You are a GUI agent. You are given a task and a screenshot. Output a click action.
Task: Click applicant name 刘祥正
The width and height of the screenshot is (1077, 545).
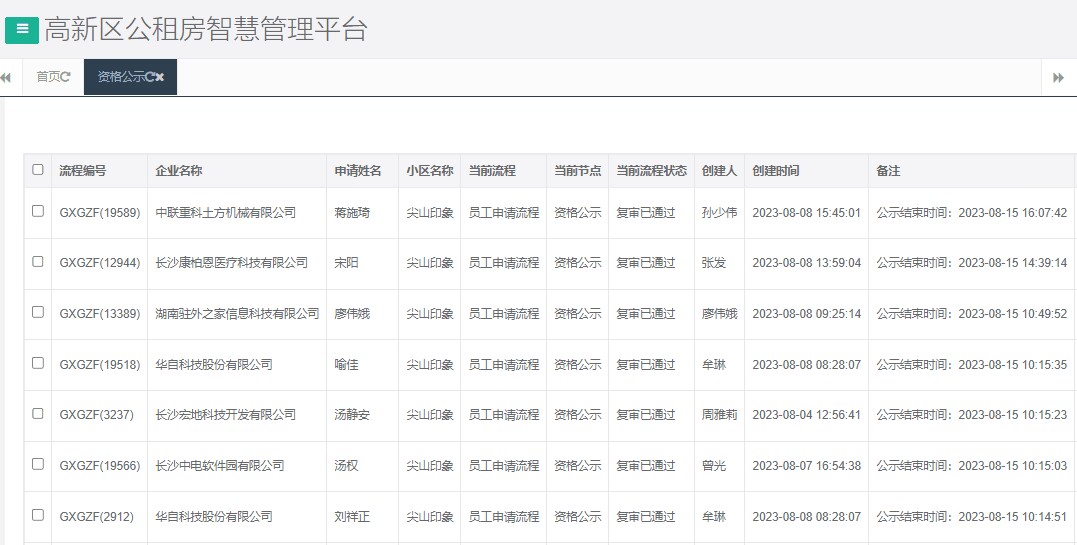tap(352, 516)
